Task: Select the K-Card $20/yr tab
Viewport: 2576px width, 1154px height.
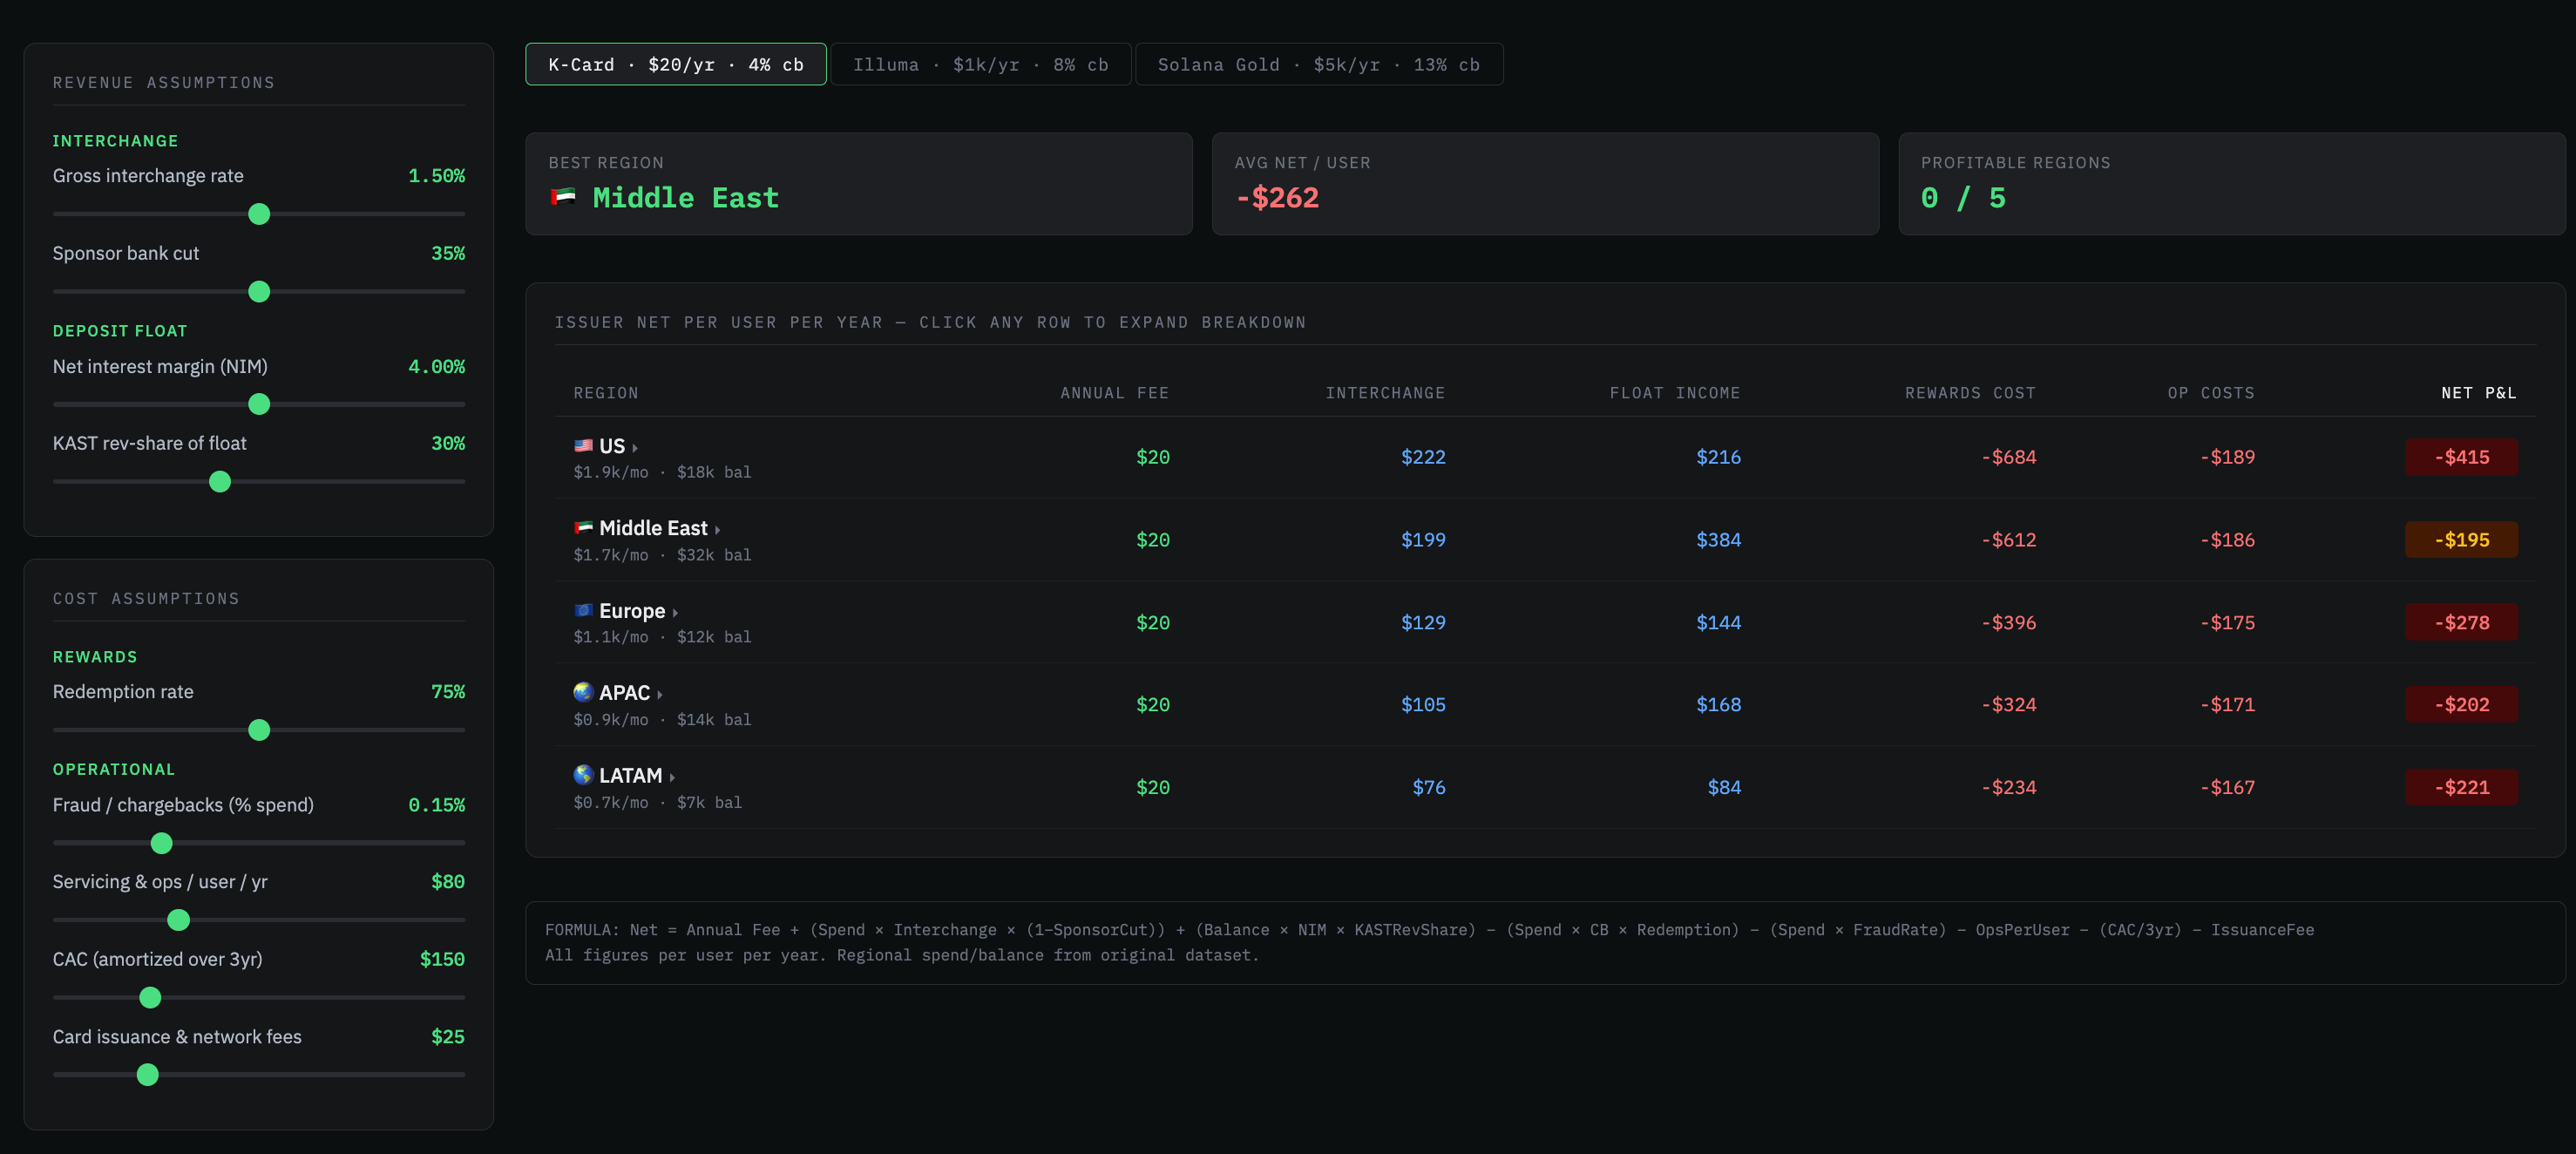Action: (x=675, y=64)
